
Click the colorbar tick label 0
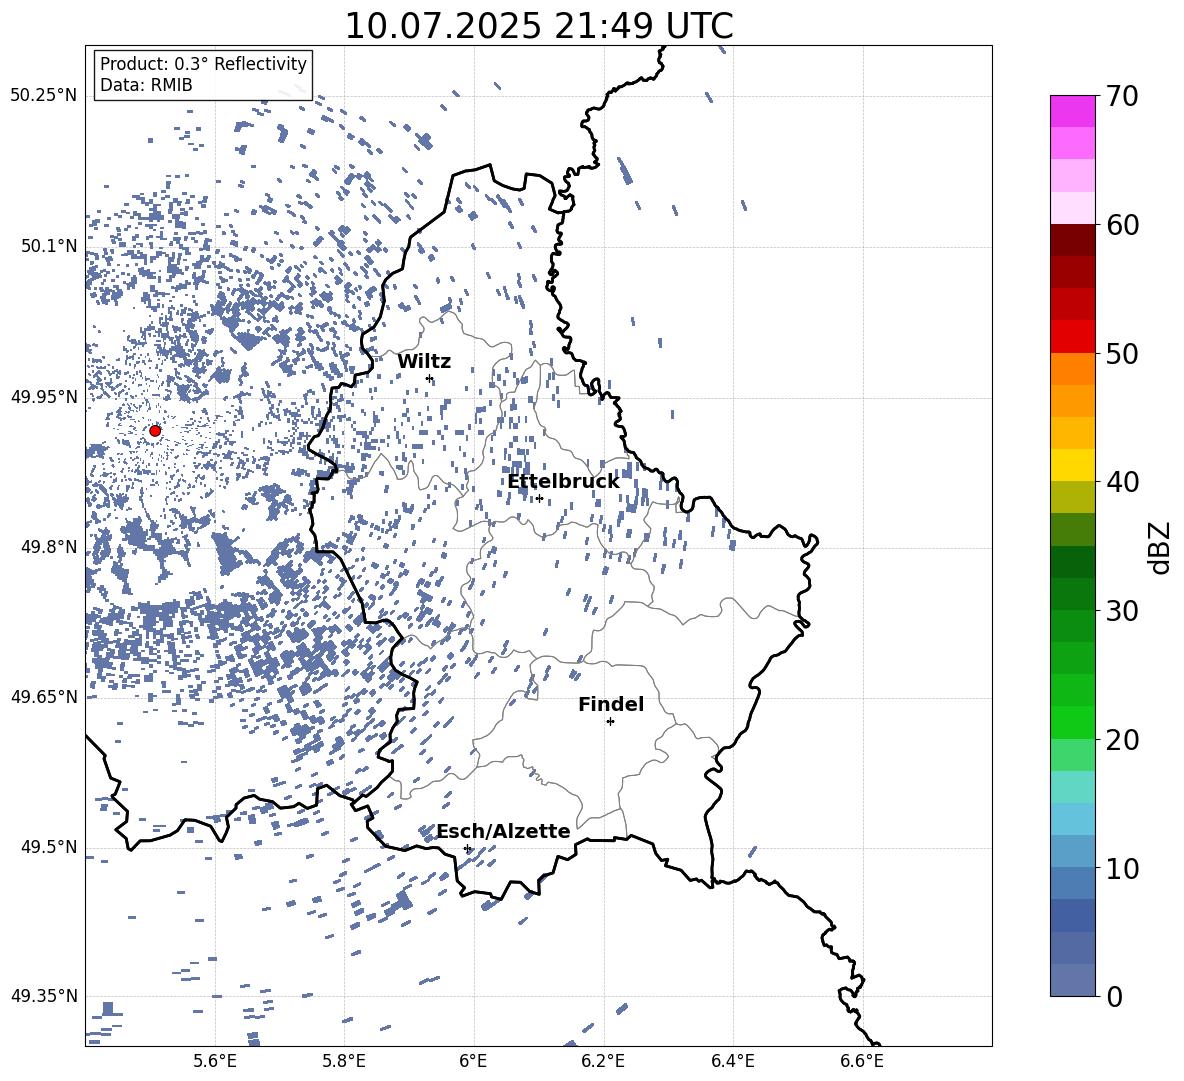pyautogui.click(x=1115, y=996)
